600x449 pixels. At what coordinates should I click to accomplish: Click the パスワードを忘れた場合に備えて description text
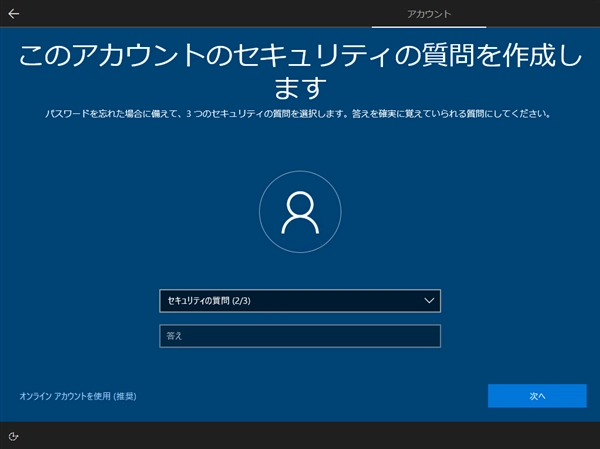point(298,114)
